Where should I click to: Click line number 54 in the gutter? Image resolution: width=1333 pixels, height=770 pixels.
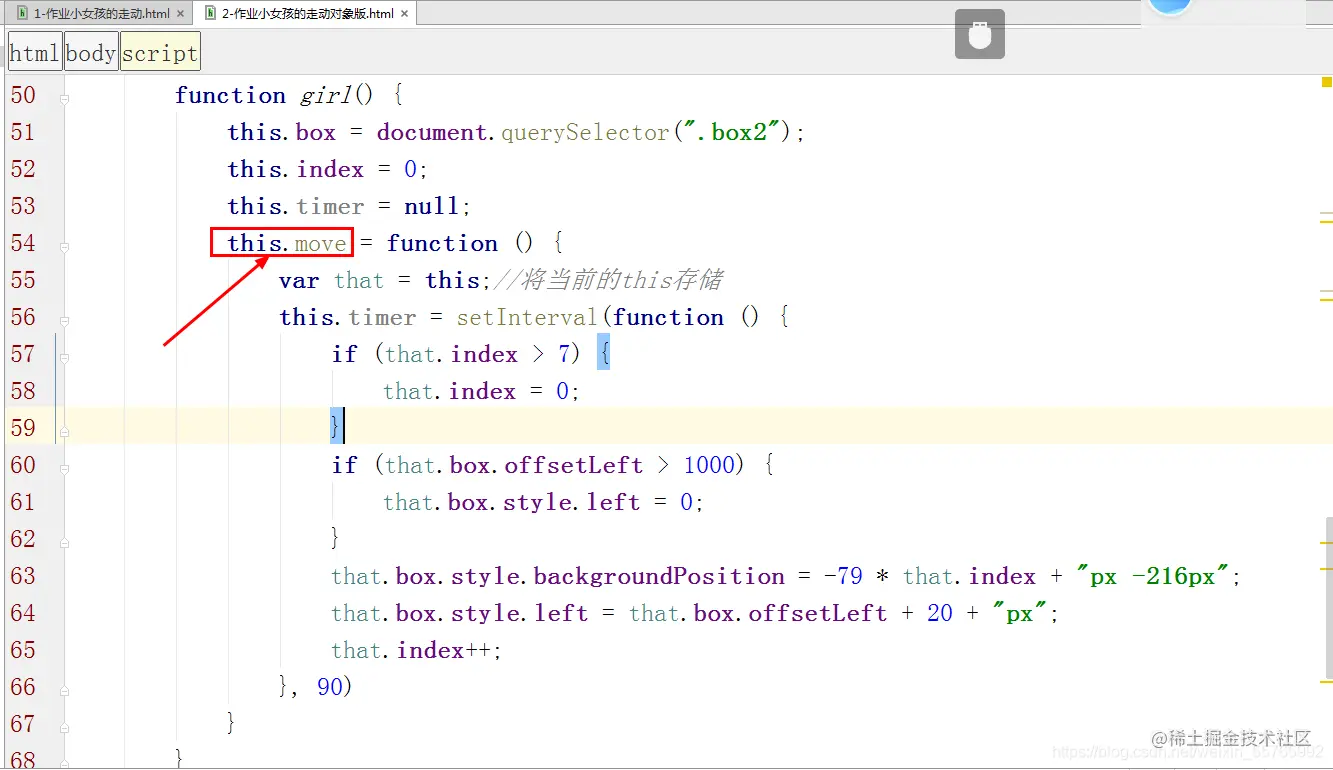tap(23, 243)
